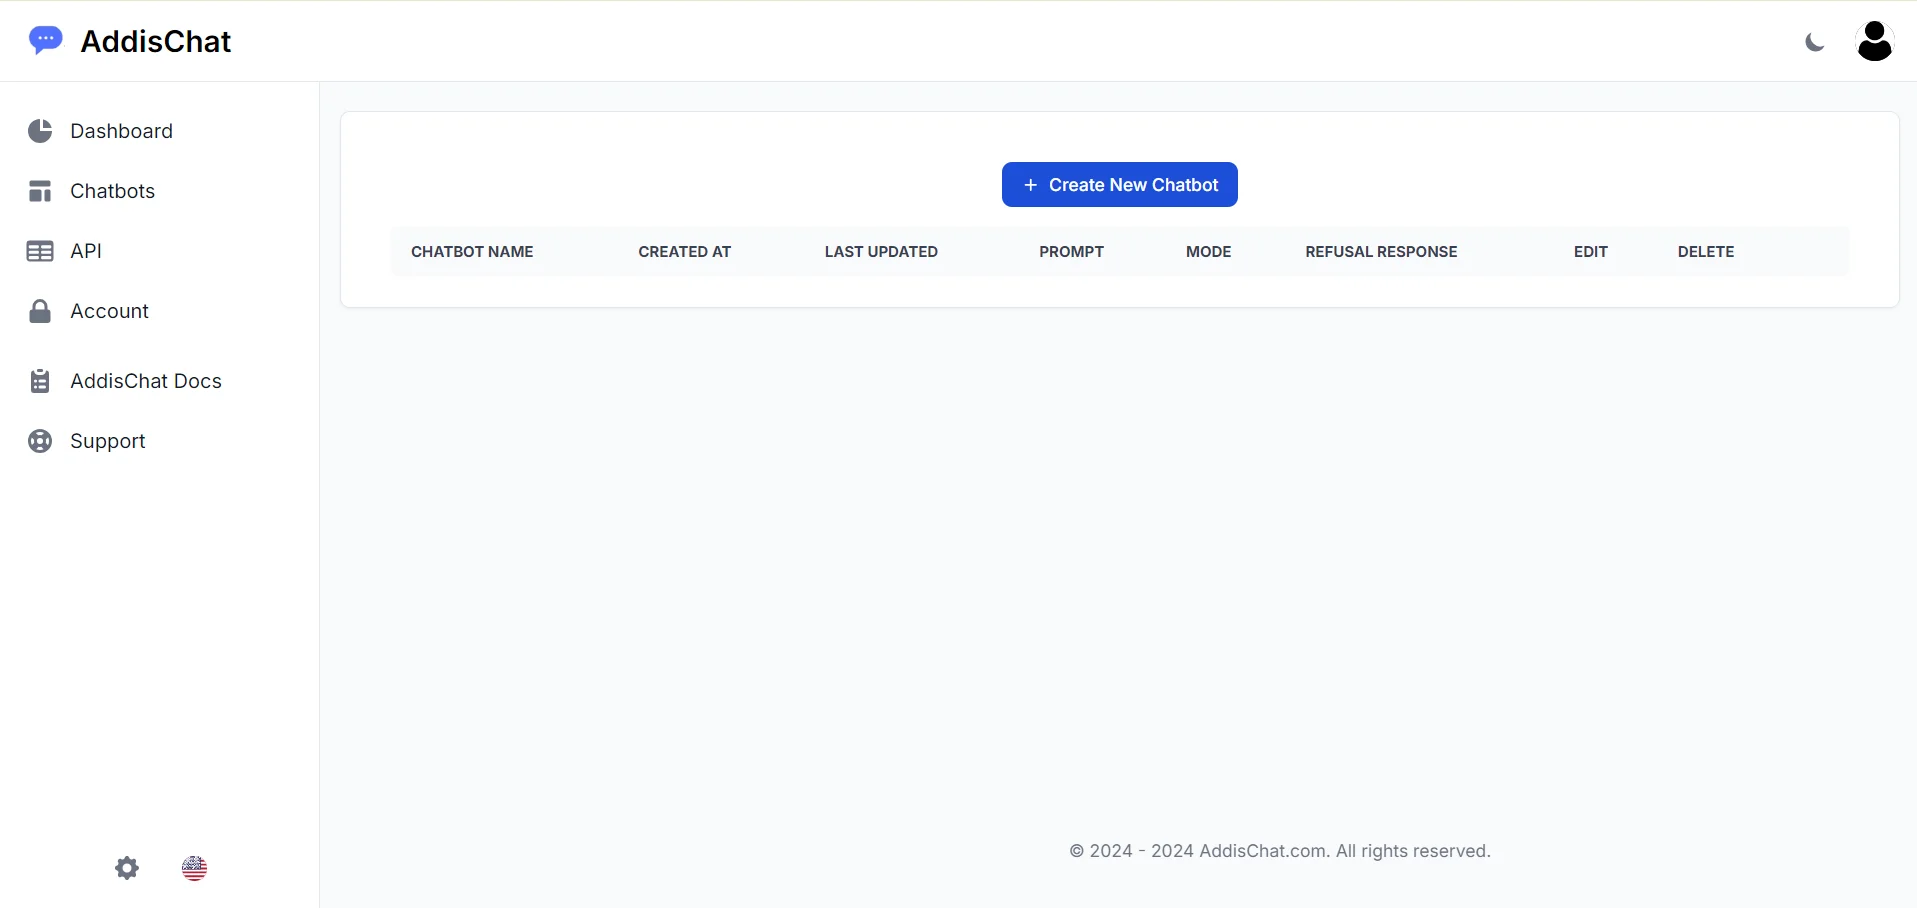Select the Refusal Response column header
Image resolution: width=1917 pixels, height=908 pixels.
click(1381, 251)
